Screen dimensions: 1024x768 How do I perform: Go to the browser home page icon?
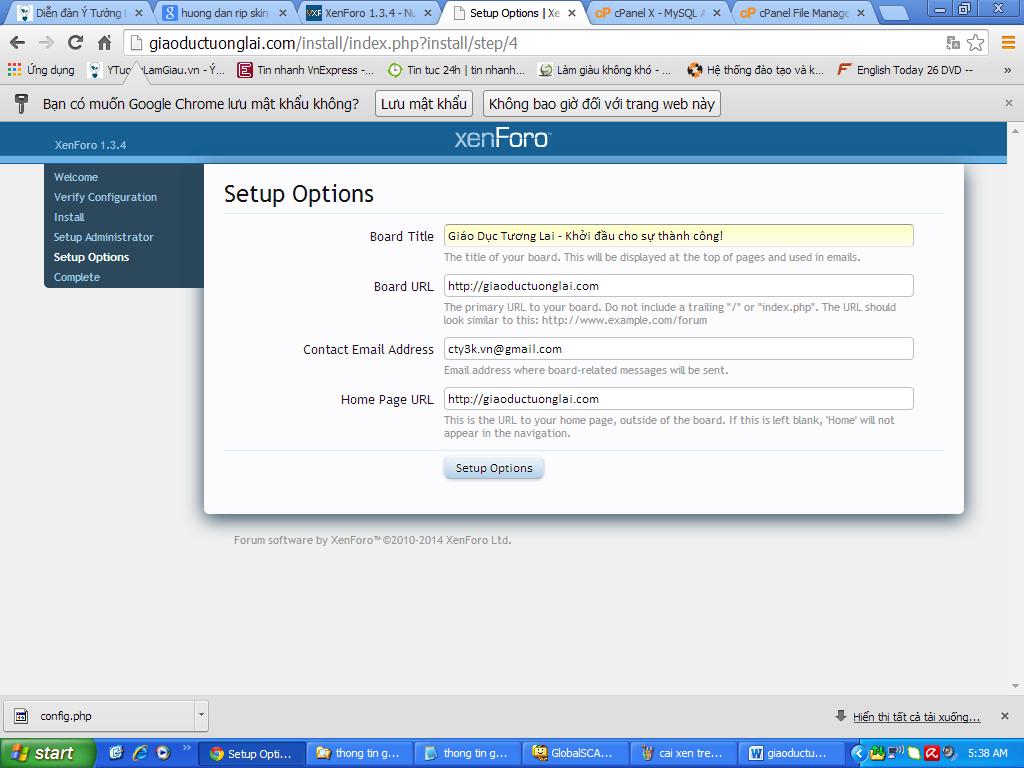point(104,43)
